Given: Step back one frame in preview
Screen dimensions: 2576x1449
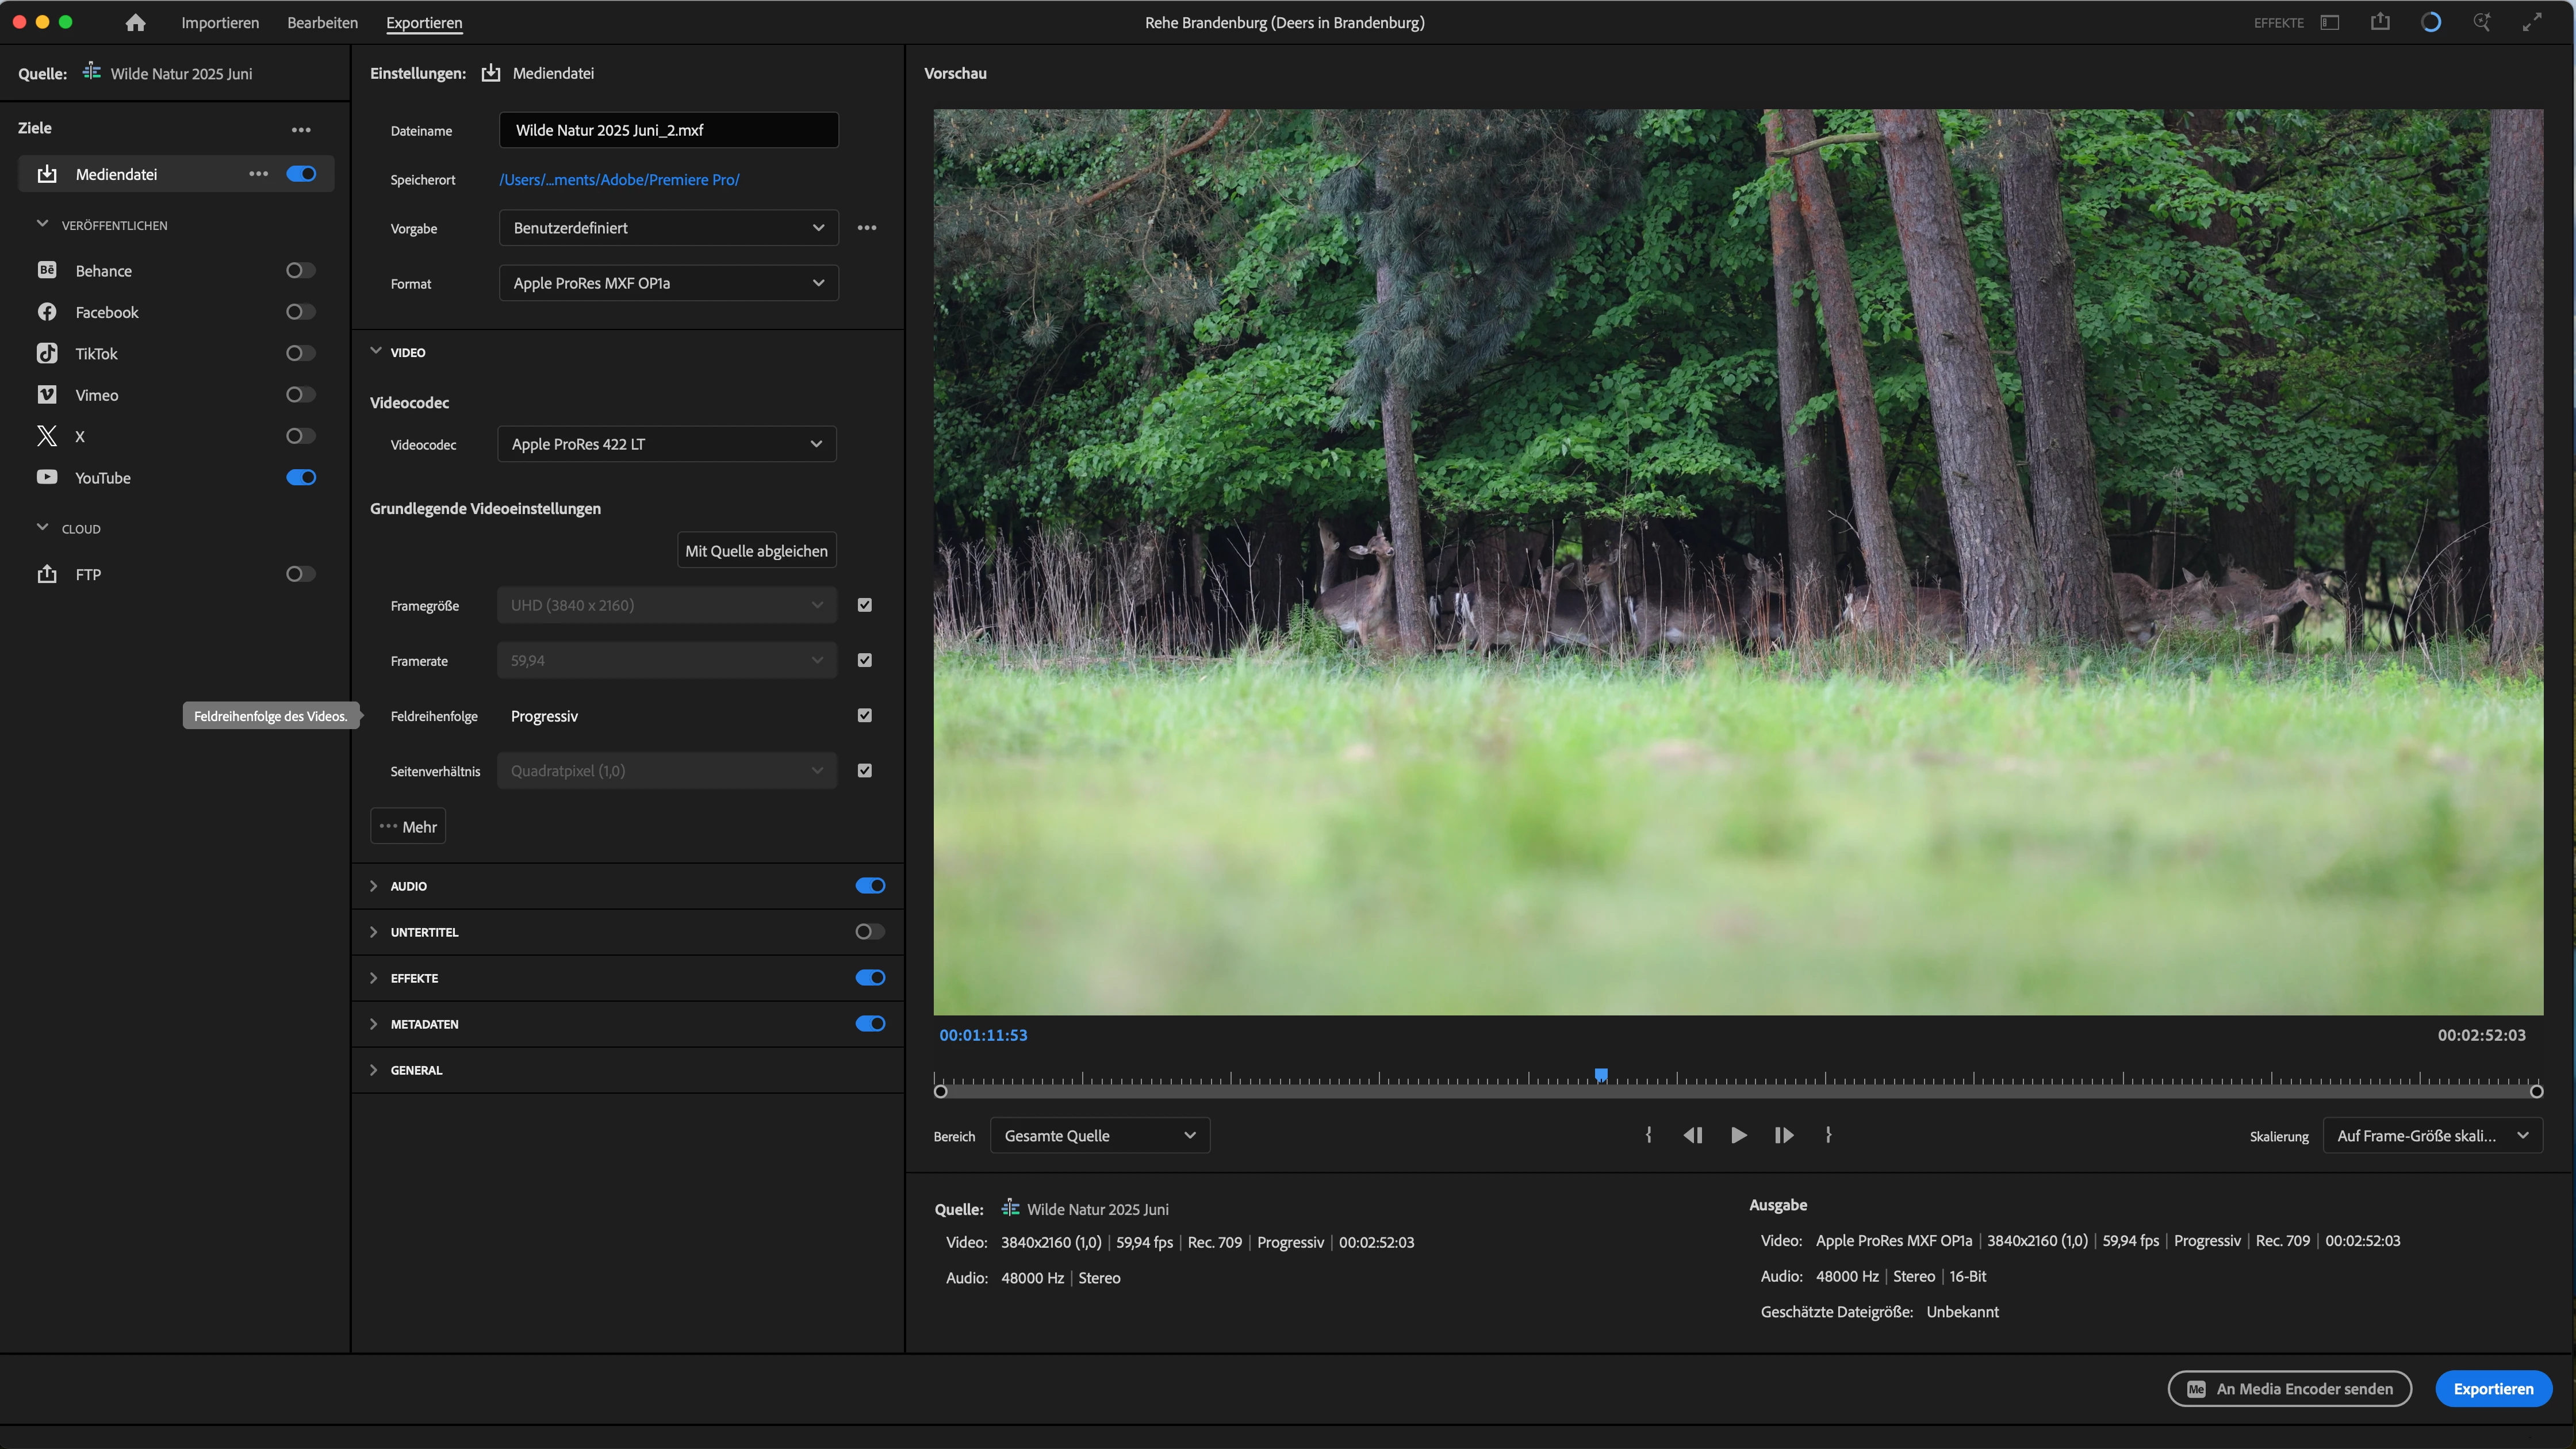Looking at the screenshot, I should pyautogui.click(x=1692, y=1135).
